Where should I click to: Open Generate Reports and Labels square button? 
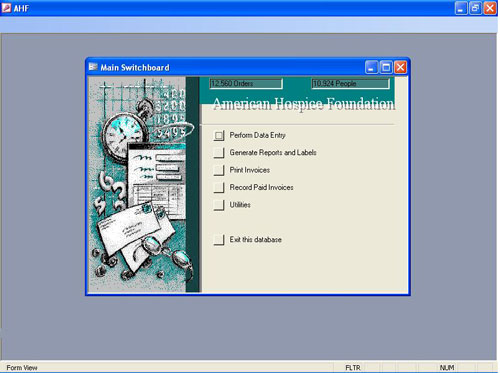point(219,153)
